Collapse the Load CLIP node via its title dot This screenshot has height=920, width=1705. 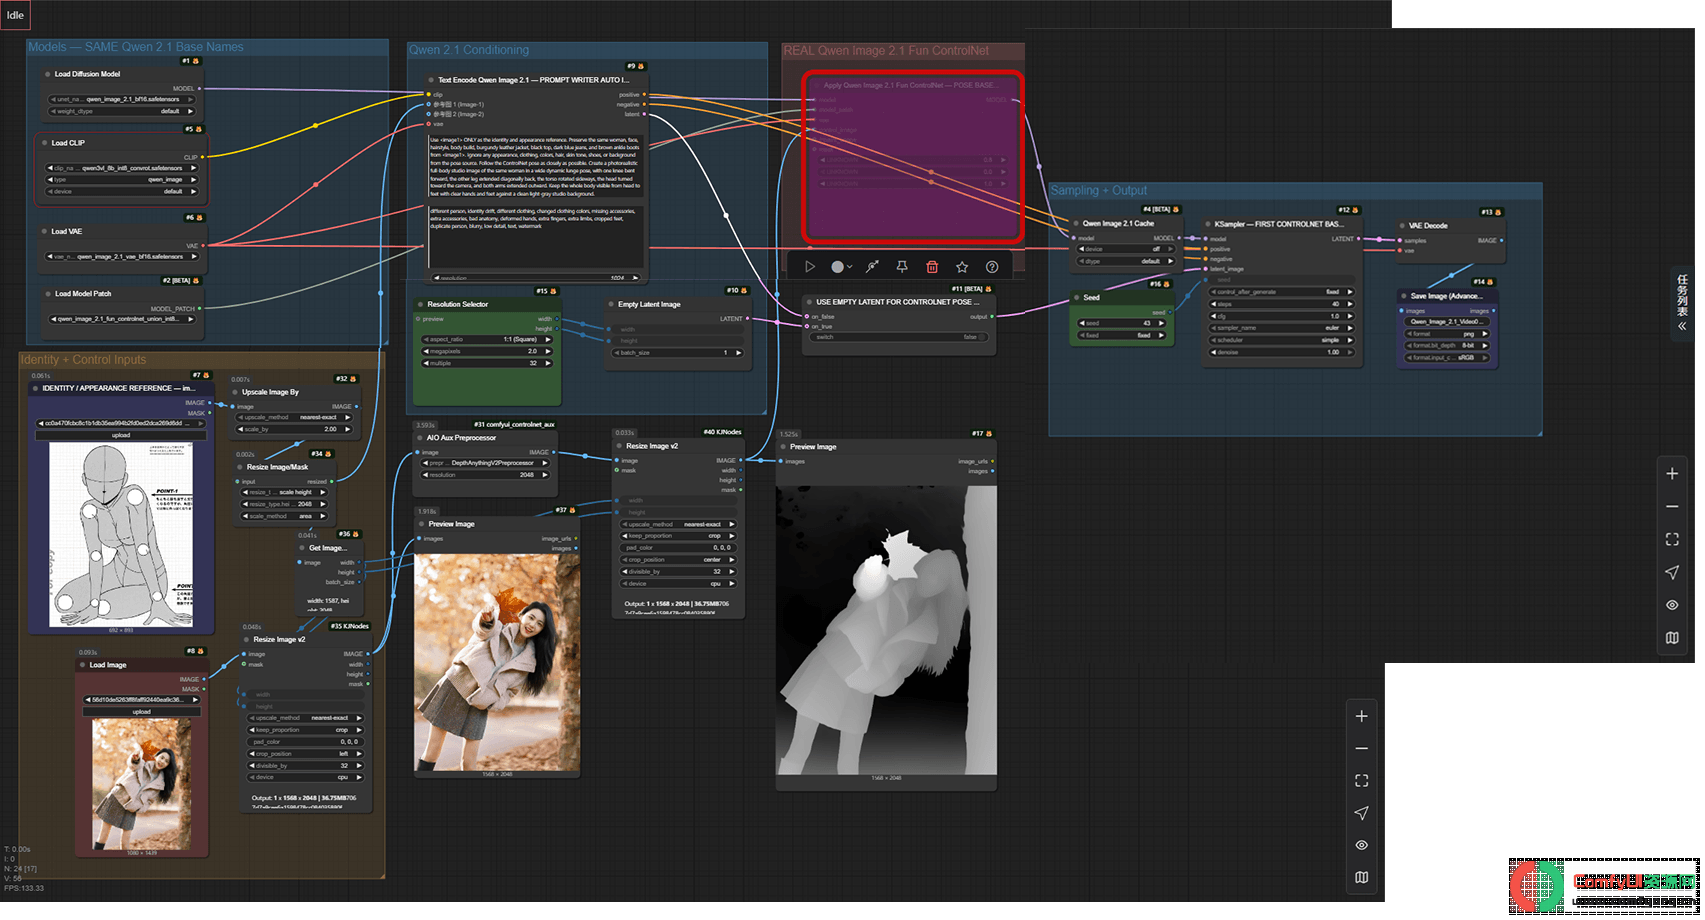(45, 143)
